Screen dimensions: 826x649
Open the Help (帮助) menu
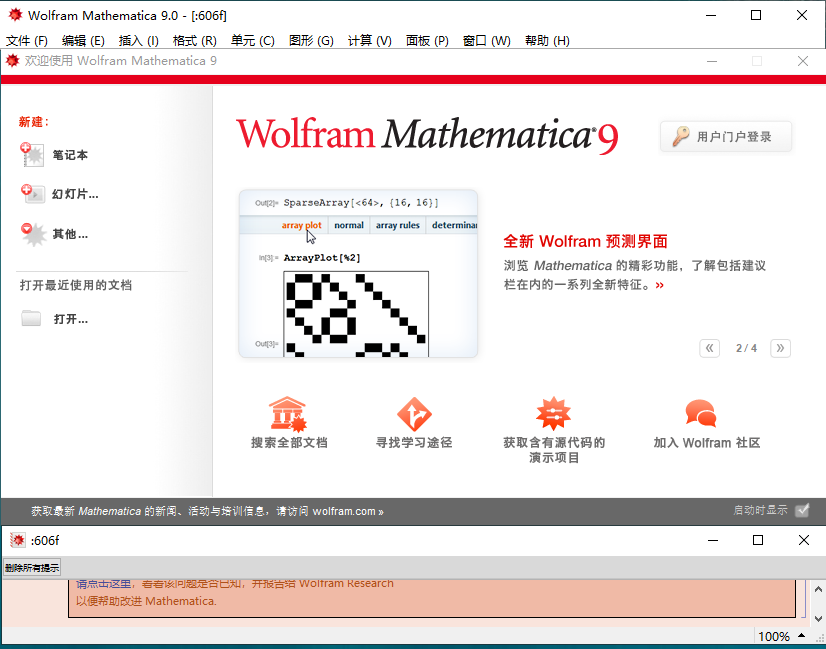click(547, 41)
